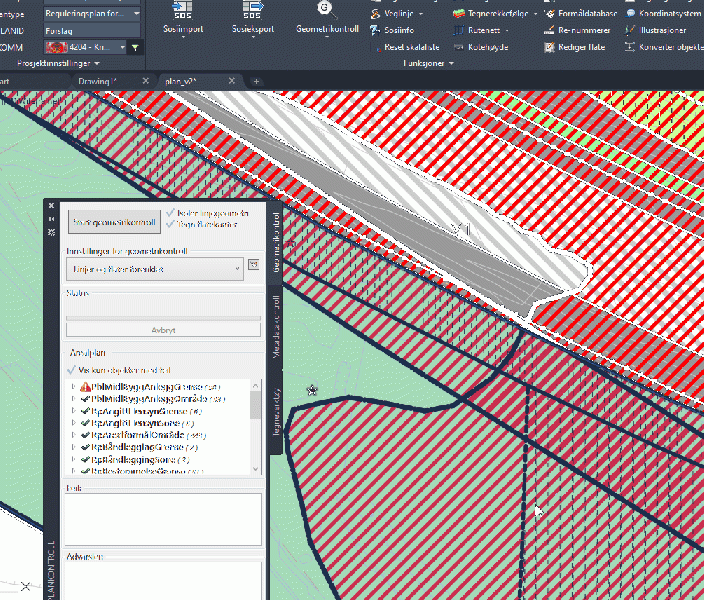Select the second vertical tab in palette
Image resolution: width=704 pixels, height=600 pixels.
(x=276, y=326)
